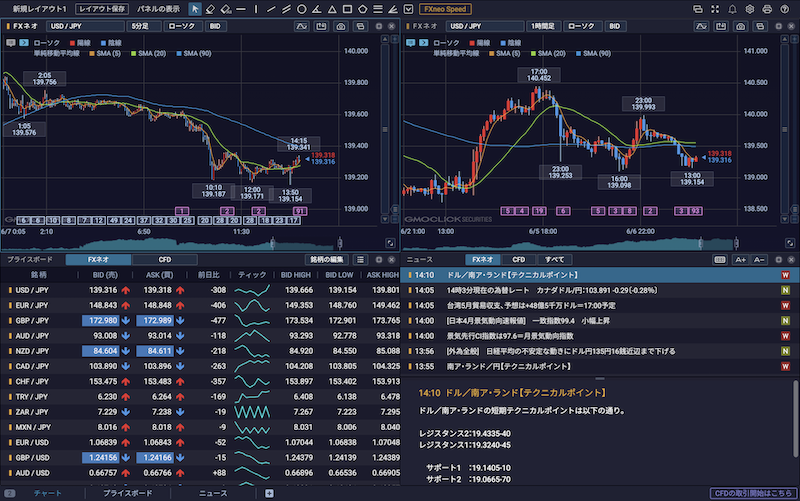Open USD/JPY pair dropdown in right chart
Screen dimensions: 800x501
[x=485, y=26]
